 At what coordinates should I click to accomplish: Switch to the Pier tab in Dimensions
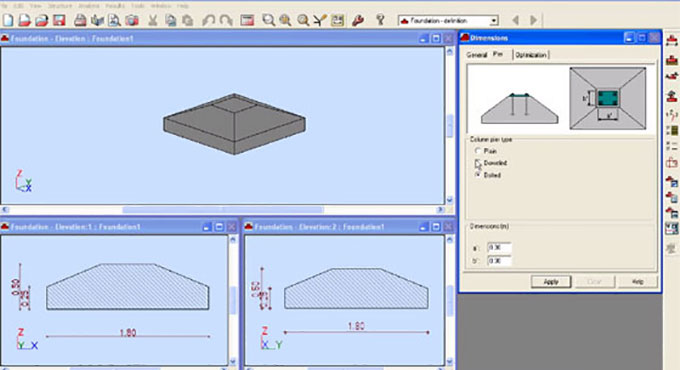click(x=498, y=54)
